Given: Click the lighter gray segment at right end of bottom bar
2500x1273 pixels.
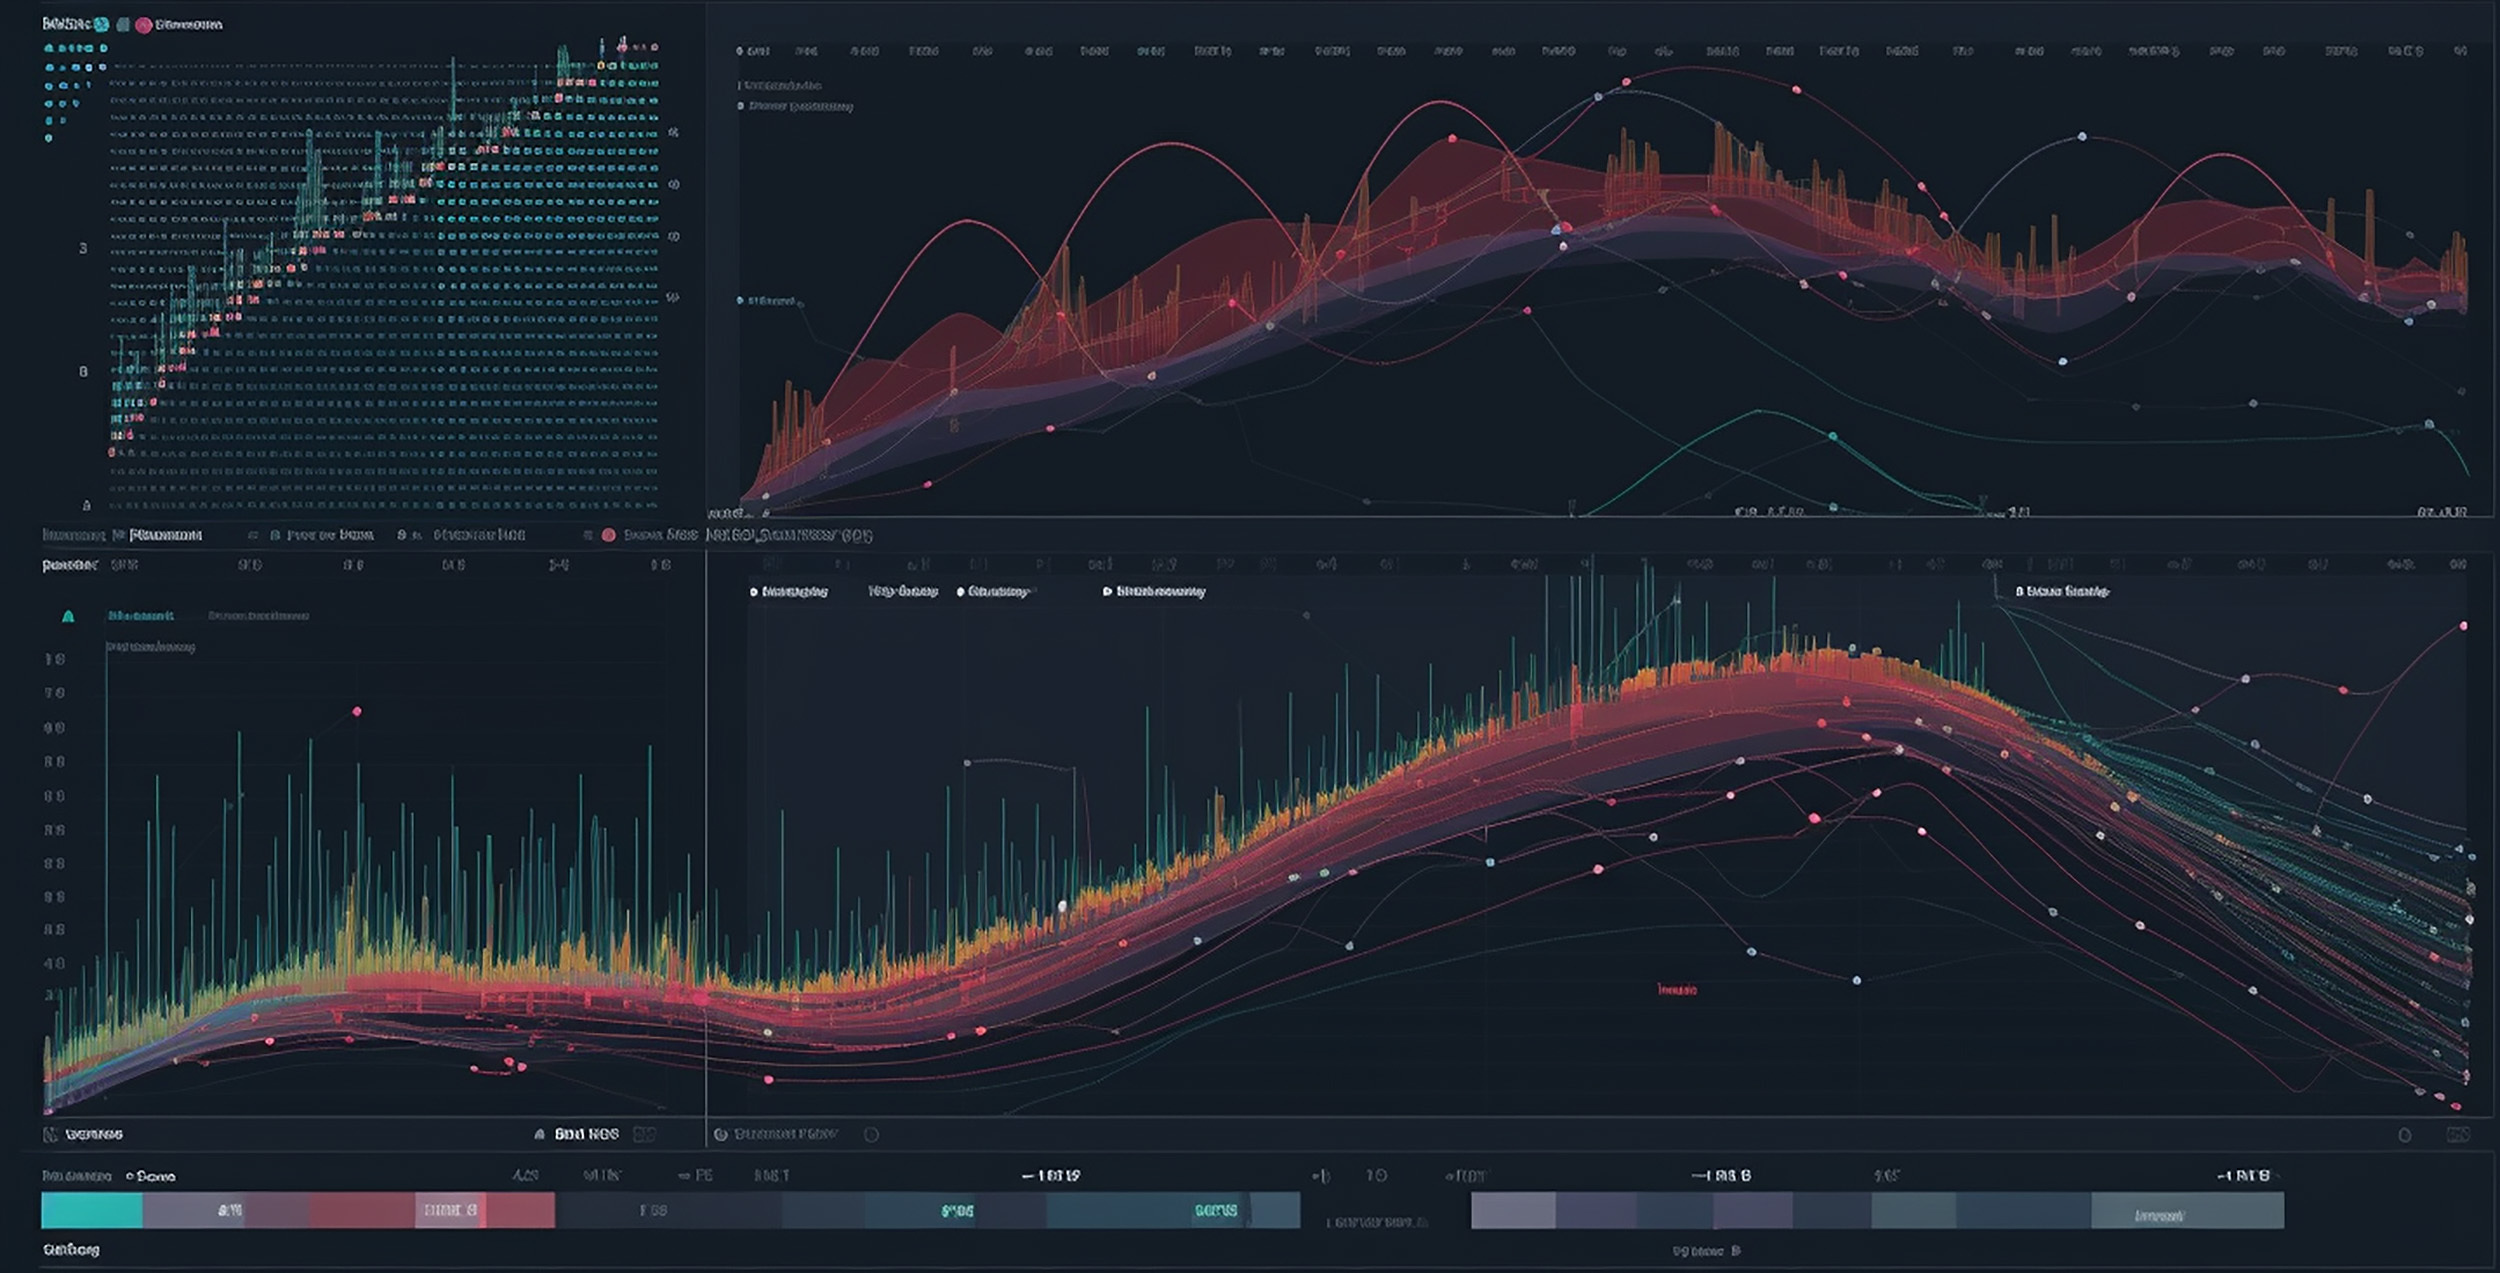Looking at the screenshot, I should (x=2187, y=1211).
